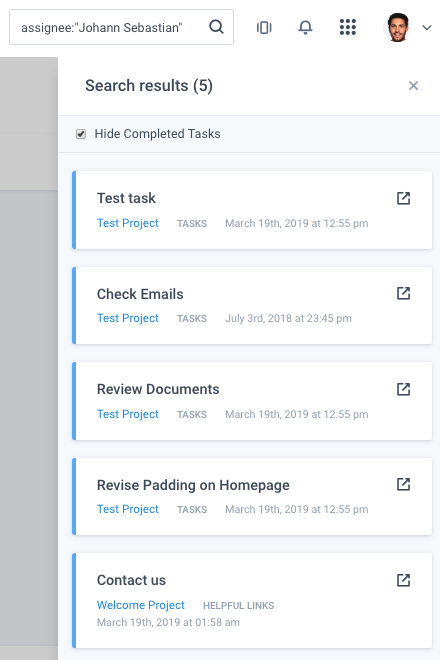Open Test Project link under Check Emails

(x=128, y=318)
